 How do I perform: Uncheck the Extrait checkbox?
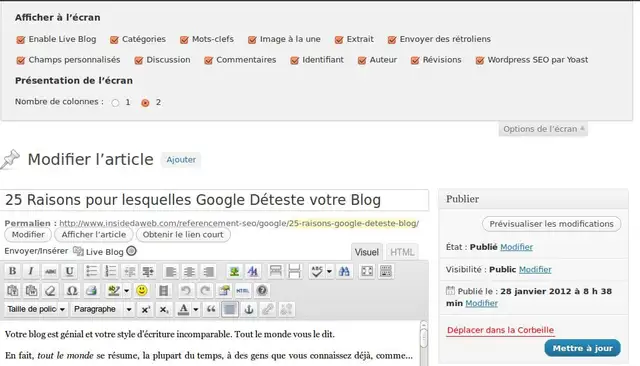click(339, 40)
